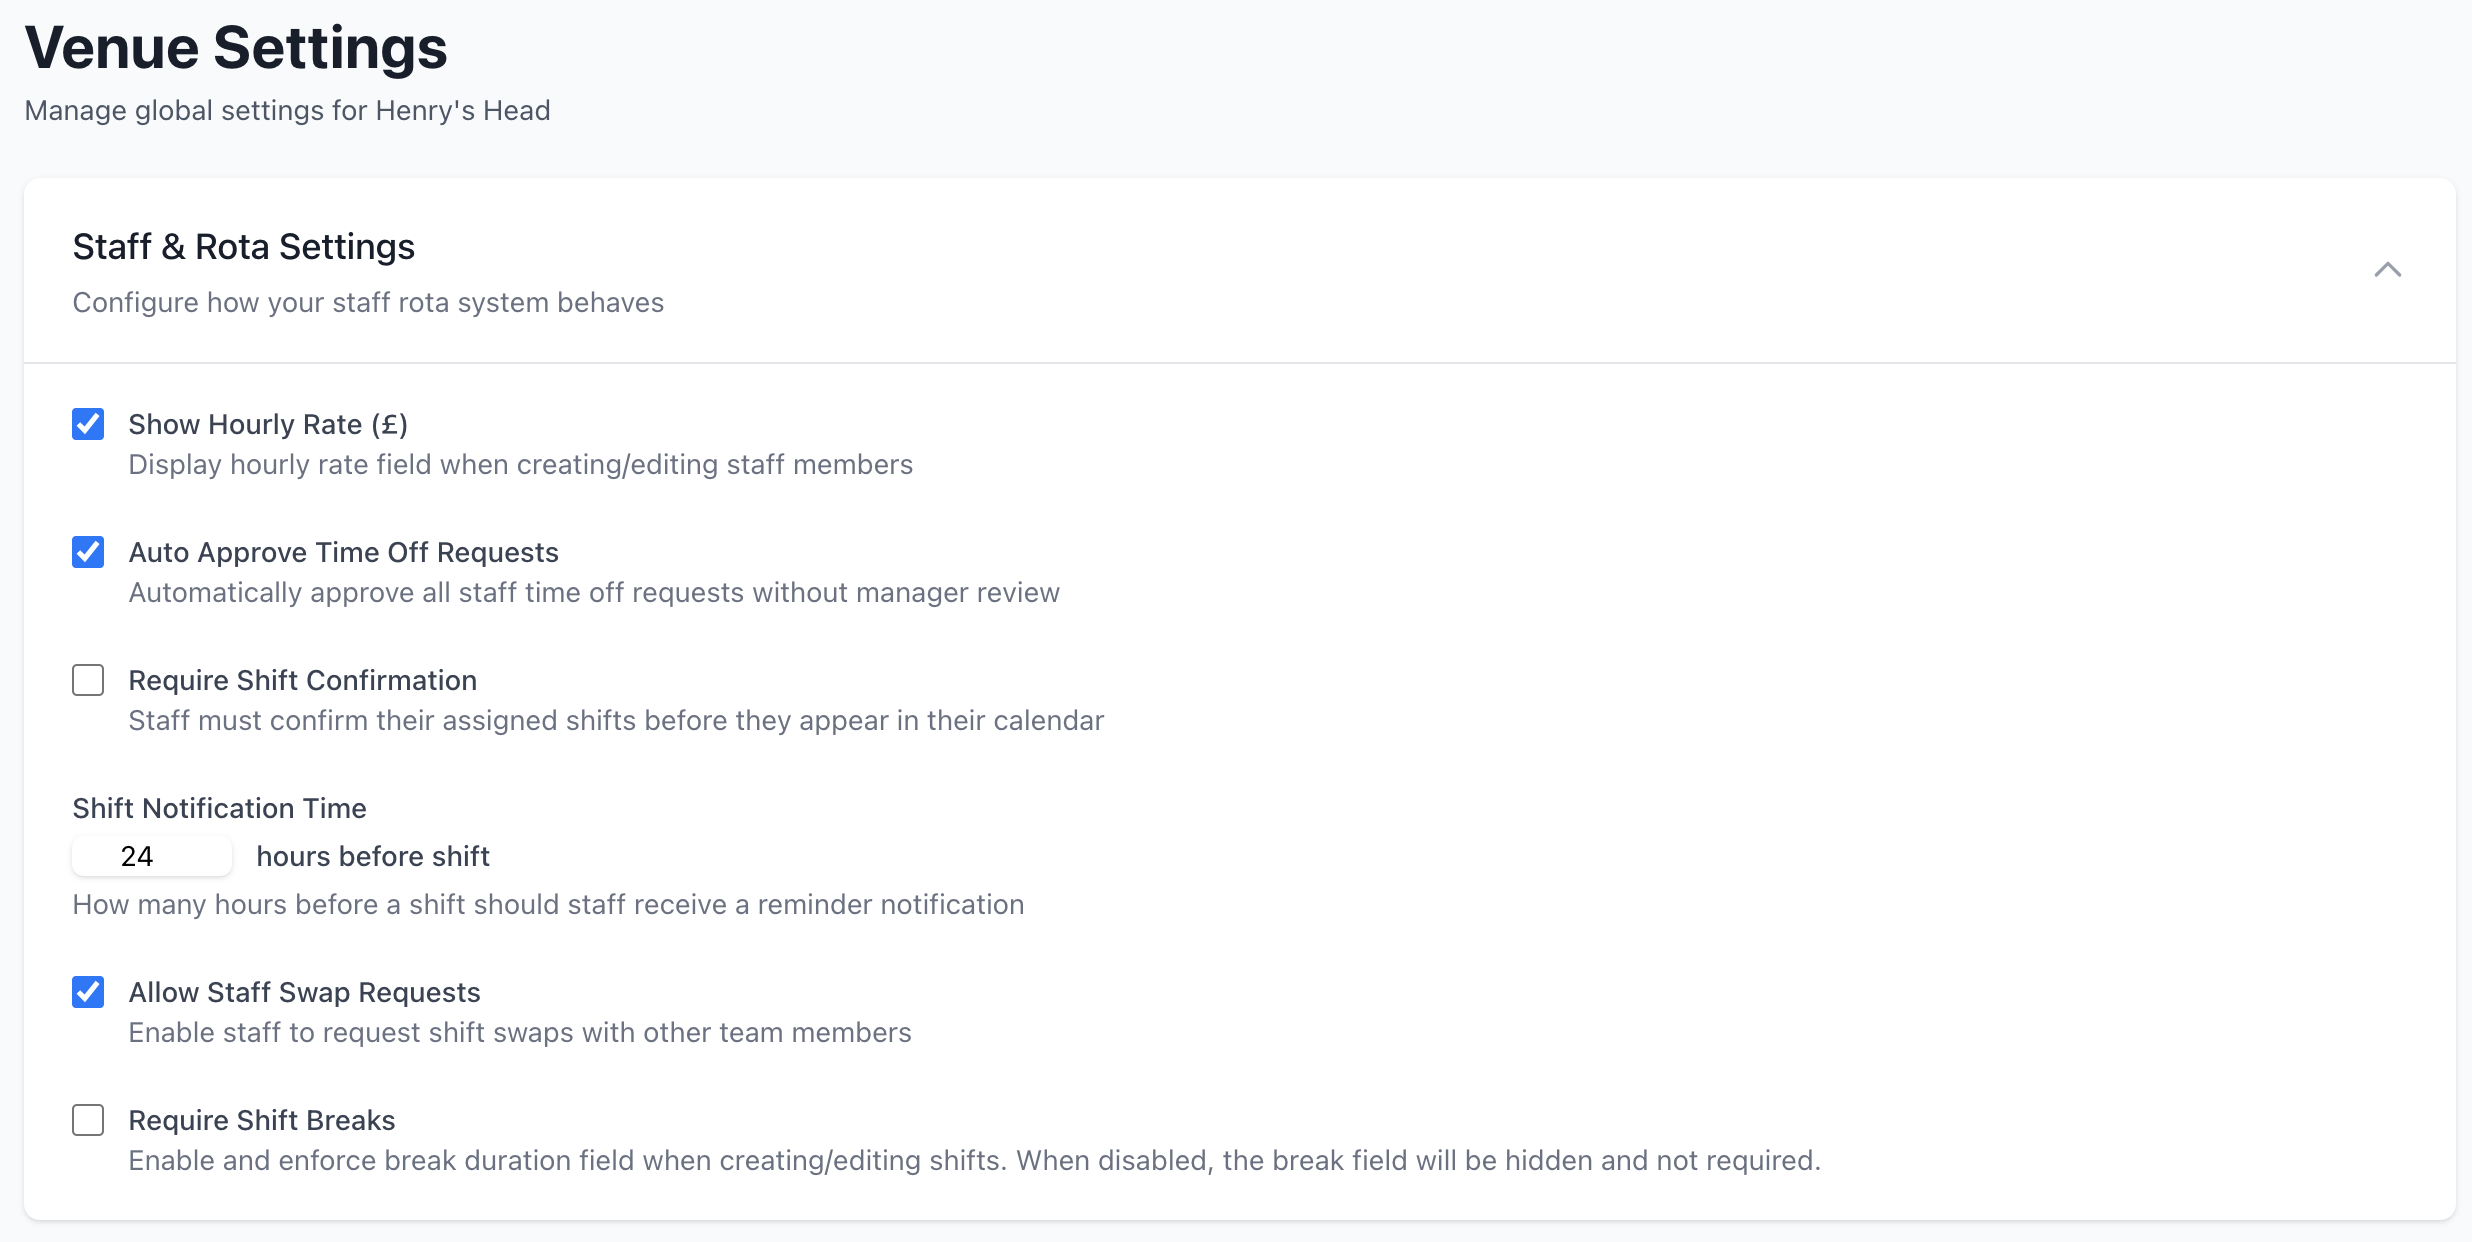Click the hourly rate field description text

[x=520, y=465]
